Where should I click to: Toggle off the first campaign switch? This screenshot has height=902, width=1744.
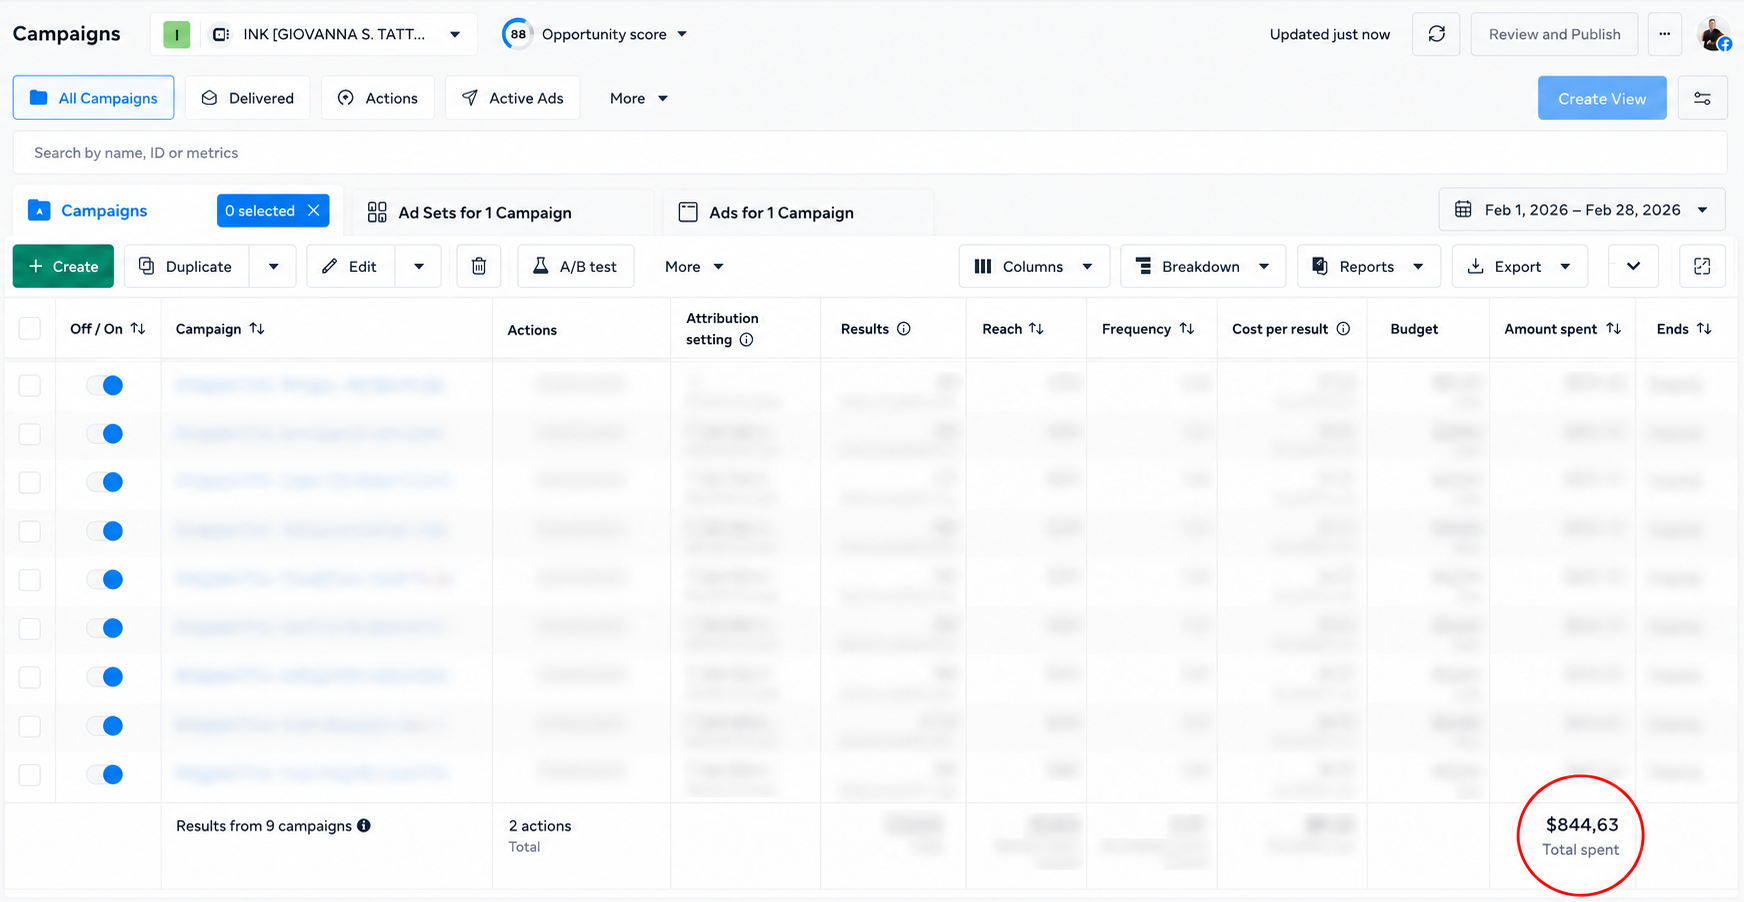pos(104,385)
